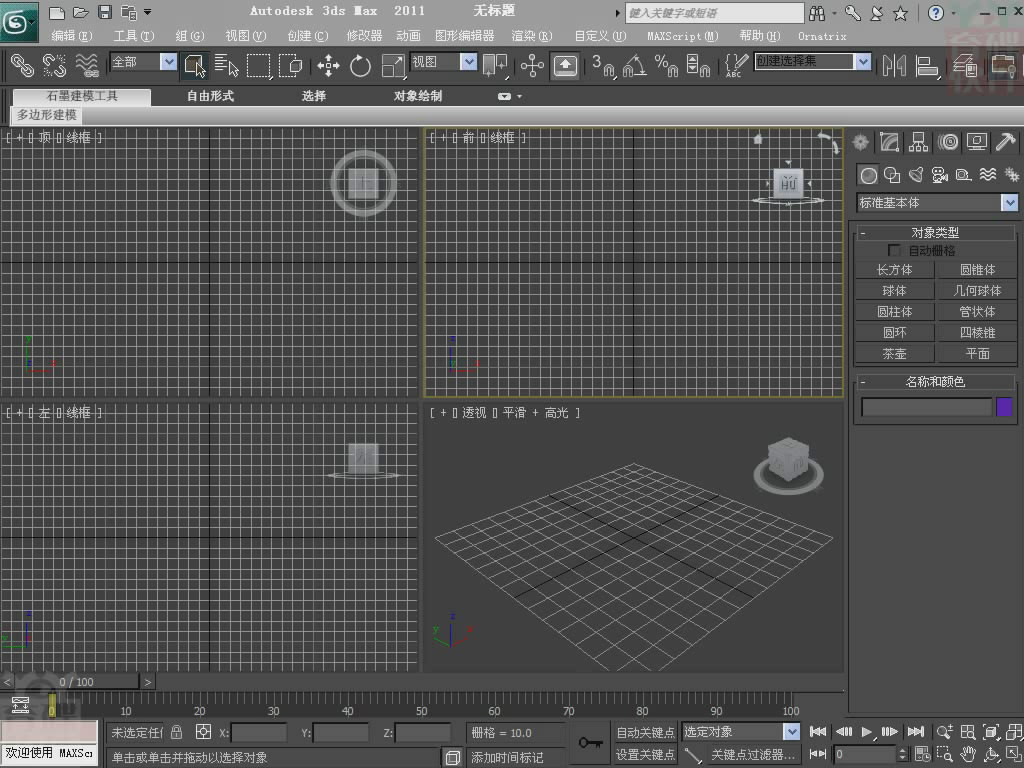Select the Shapes category icon
The height and width of the screenshot is (768, 1024).
click(x=892, y=174)
